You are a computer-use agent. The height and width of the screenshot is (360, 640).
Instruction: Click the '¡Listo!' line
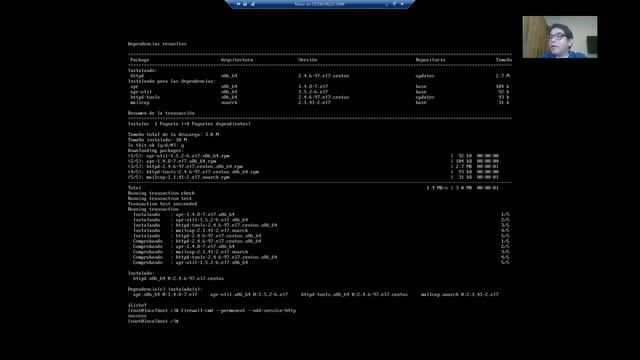[137, 305]
